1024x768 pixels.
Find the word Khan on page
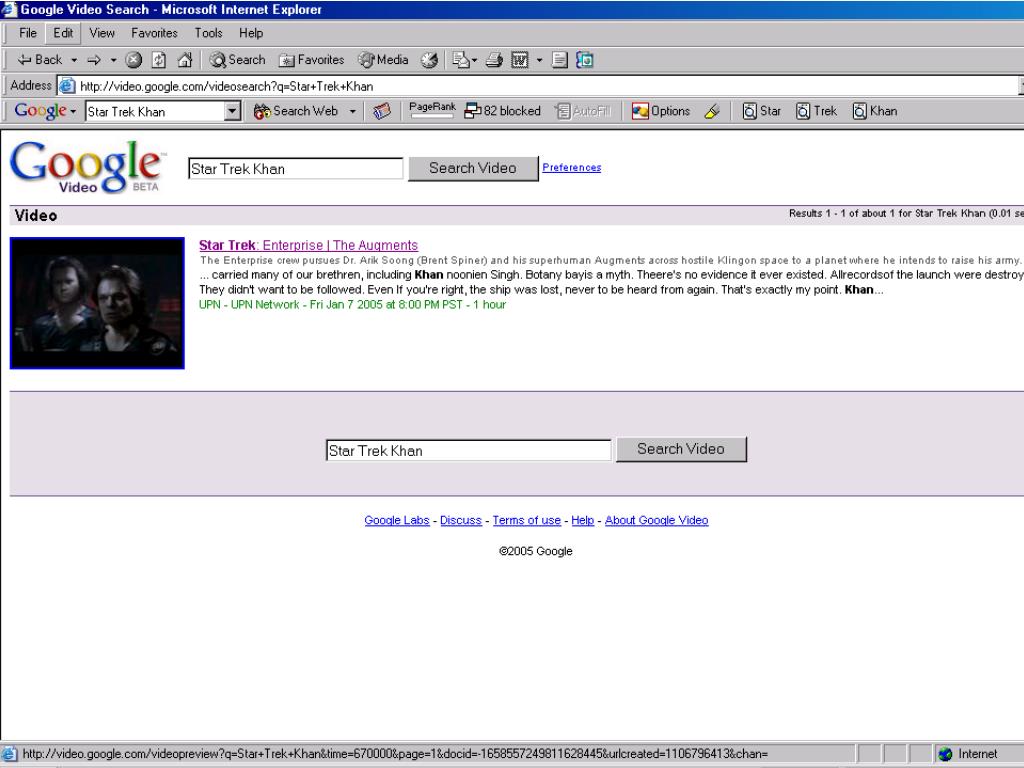click(x=875, y=111)
